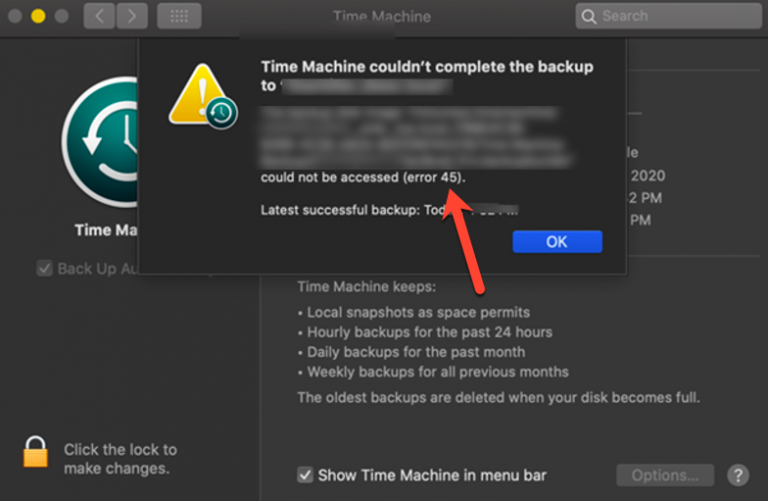Click the yellow warning triangle icon
768x501 pixels.
(x=198, y=93)
